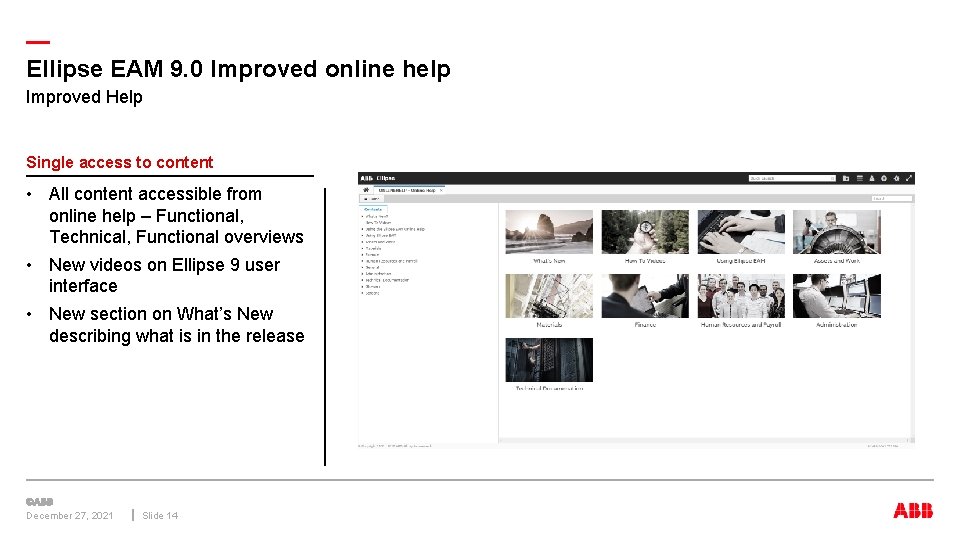The height and width of the screenshot is (540, 960).
Task: Click the bullet 'New videos on Ellipse 9 user interface'
Action: pyautogui.click(x=164, y=276)
